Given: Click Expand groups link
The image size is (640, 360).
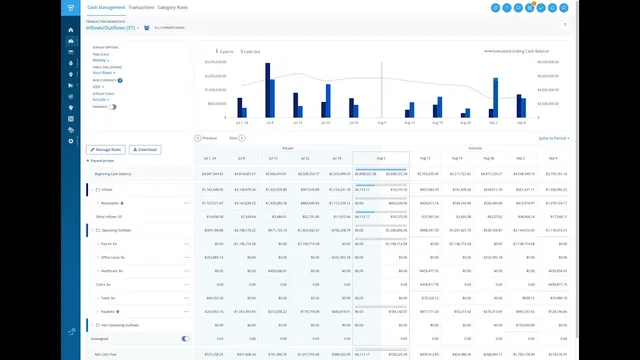Looking at the screenshot, I should [x=100, y=161].
